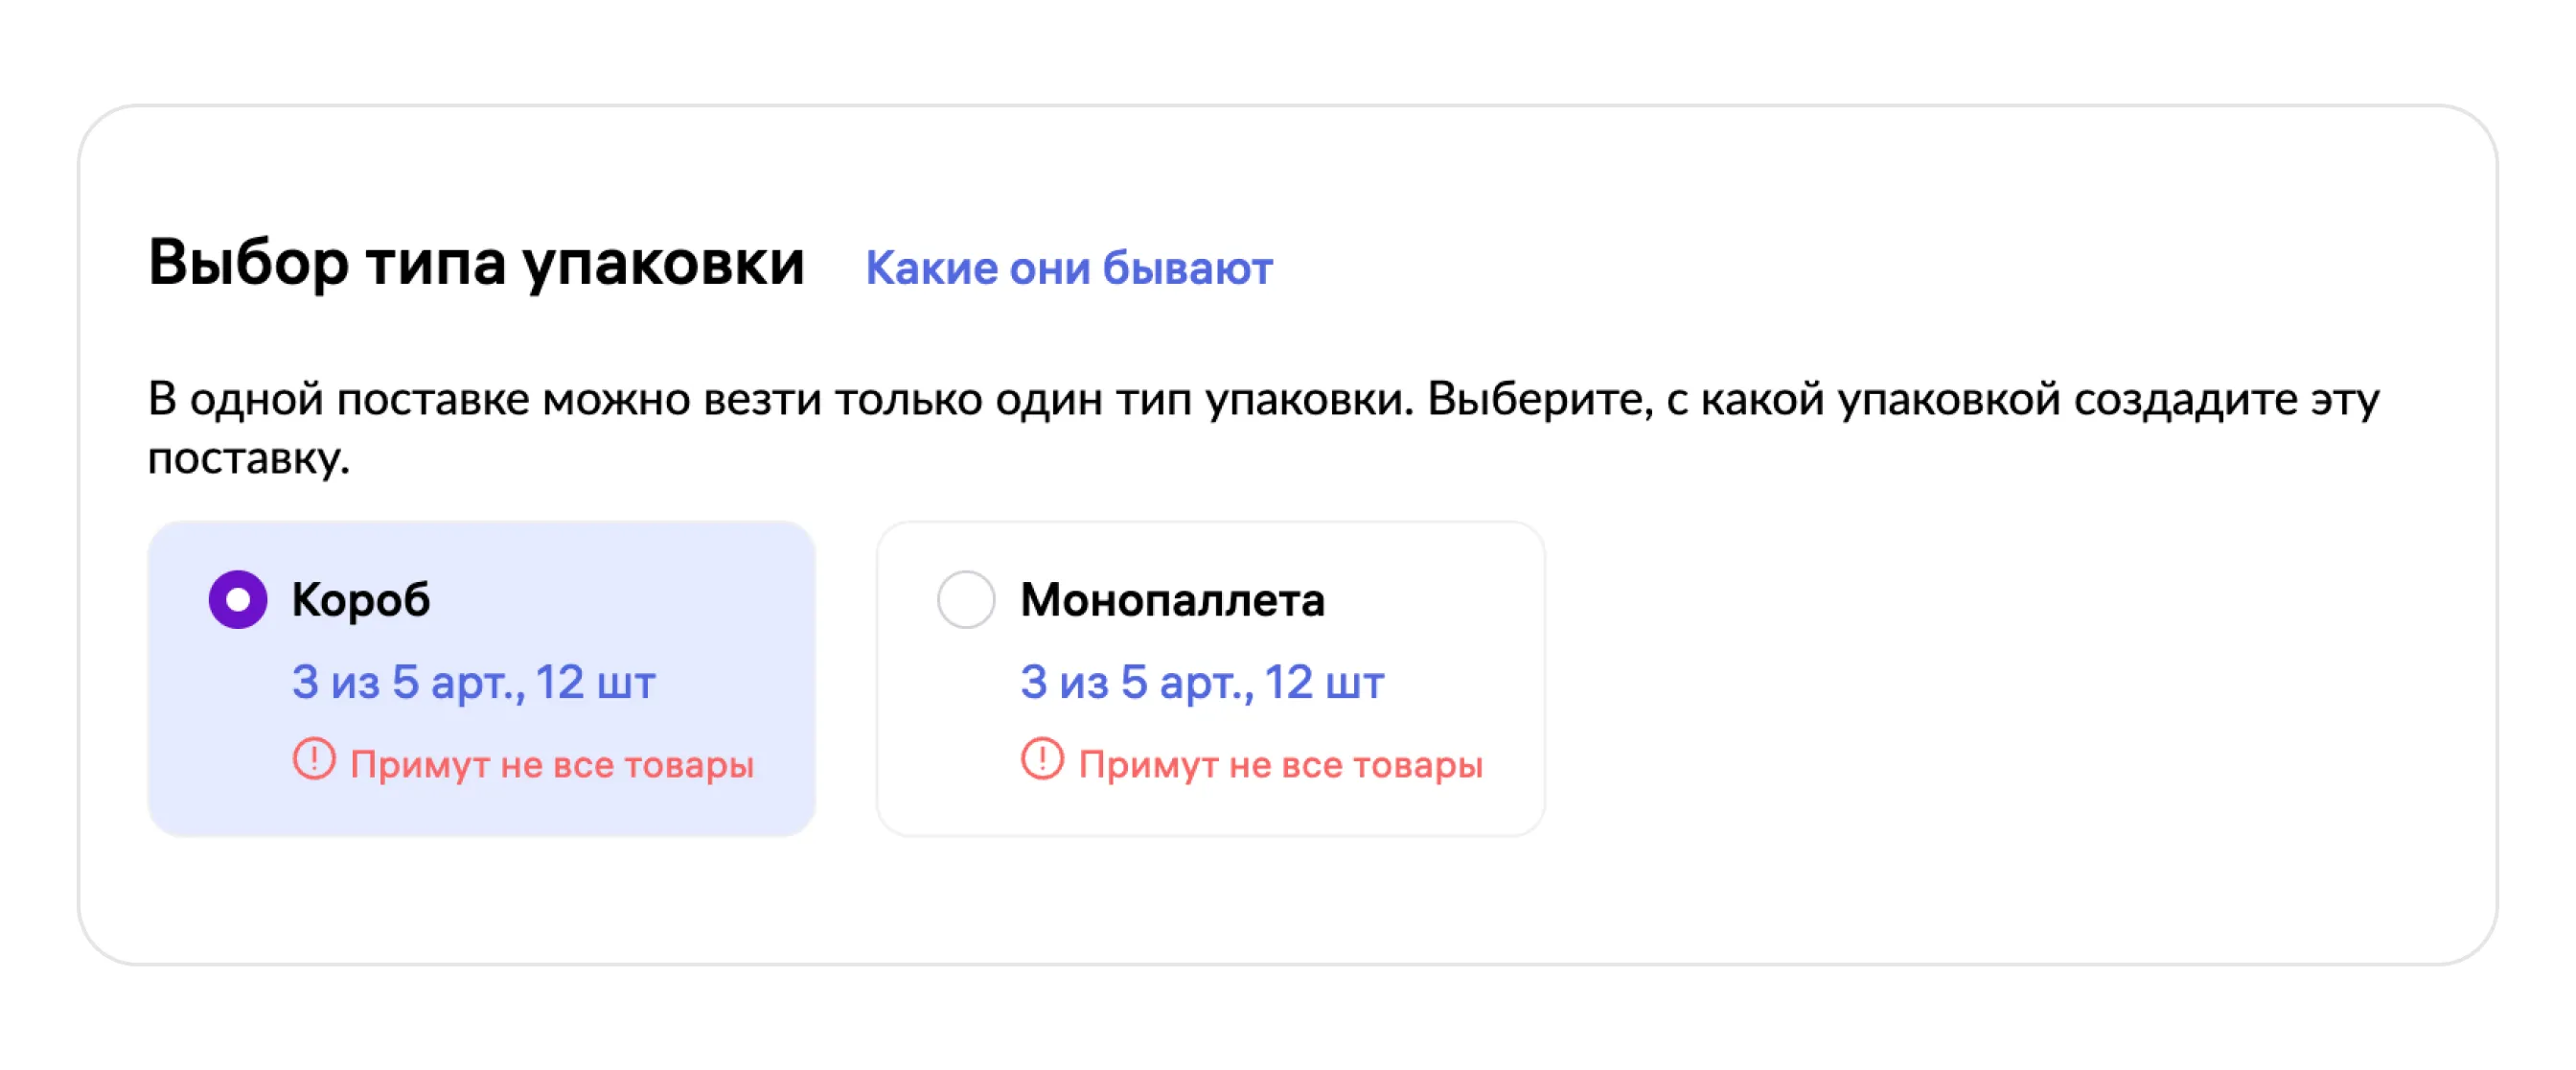Select the Монопаллета radio button

point(965,600)
